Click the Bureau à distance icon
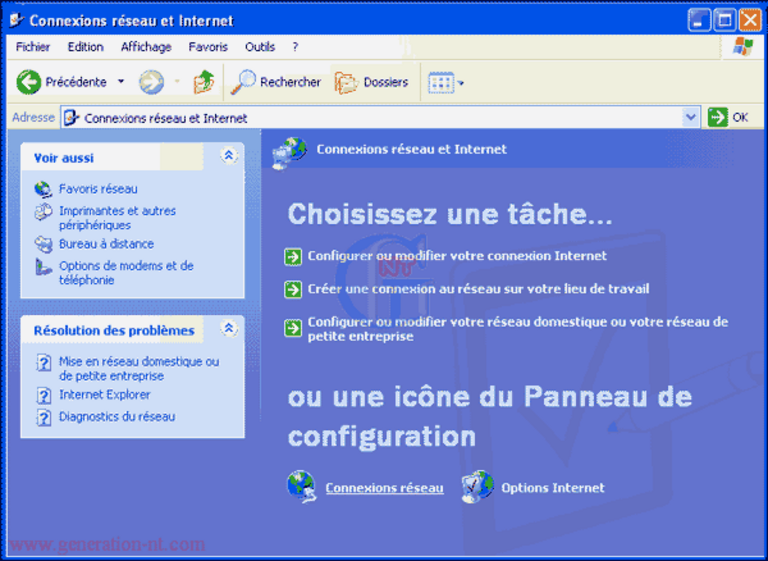 tap(43, 244)
